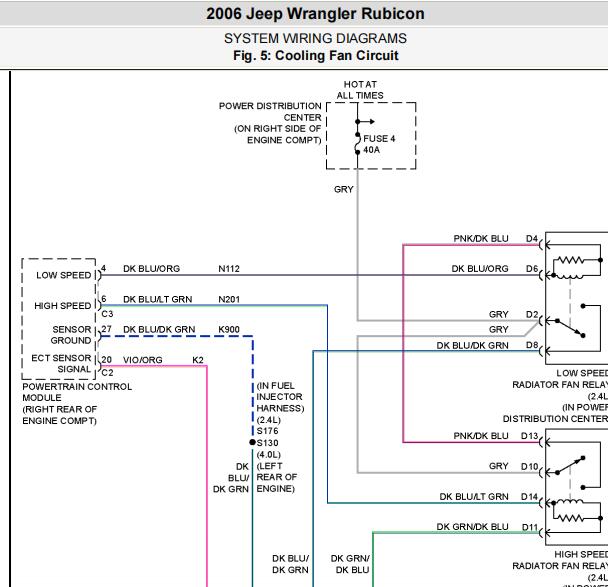Click the 'VIO/ORG' wire label

point(143,360)
